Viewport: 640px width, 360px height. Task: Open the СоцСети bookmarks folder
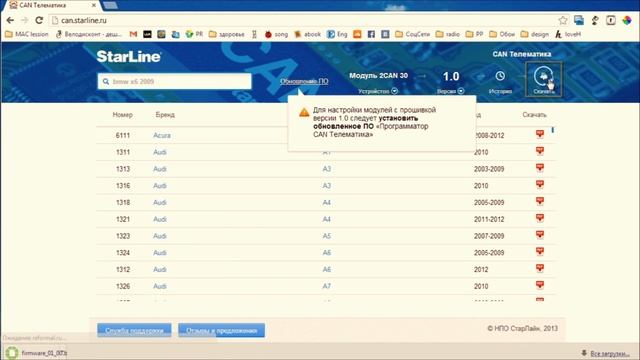(x=413, y=34)
